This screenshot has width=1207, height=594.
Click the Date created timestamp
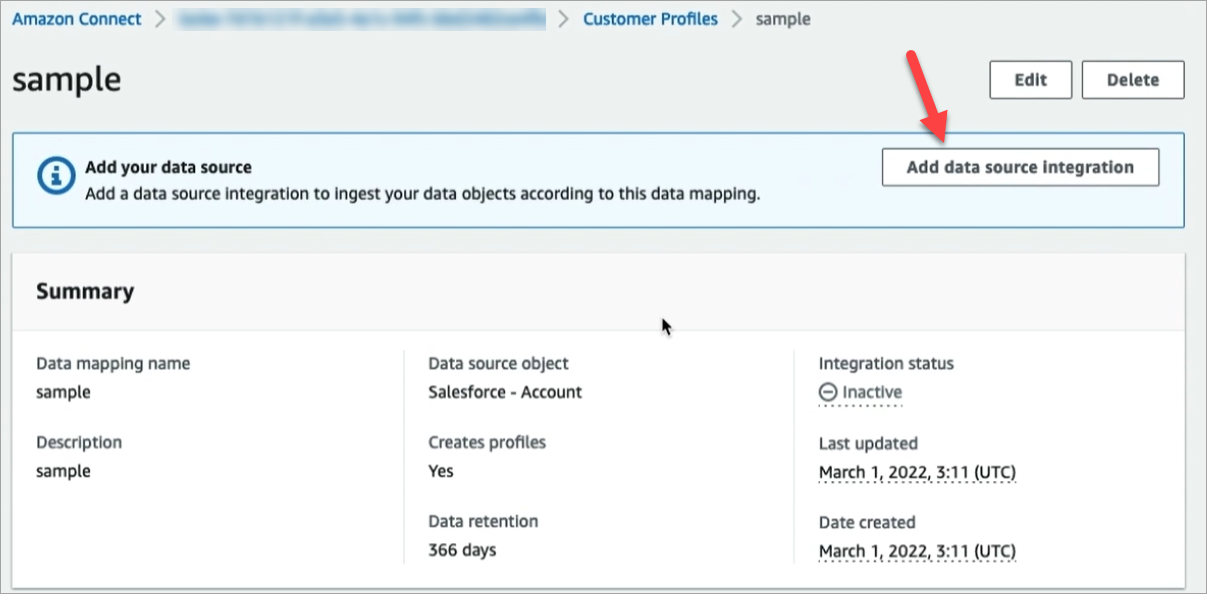(x=917, y=550)
